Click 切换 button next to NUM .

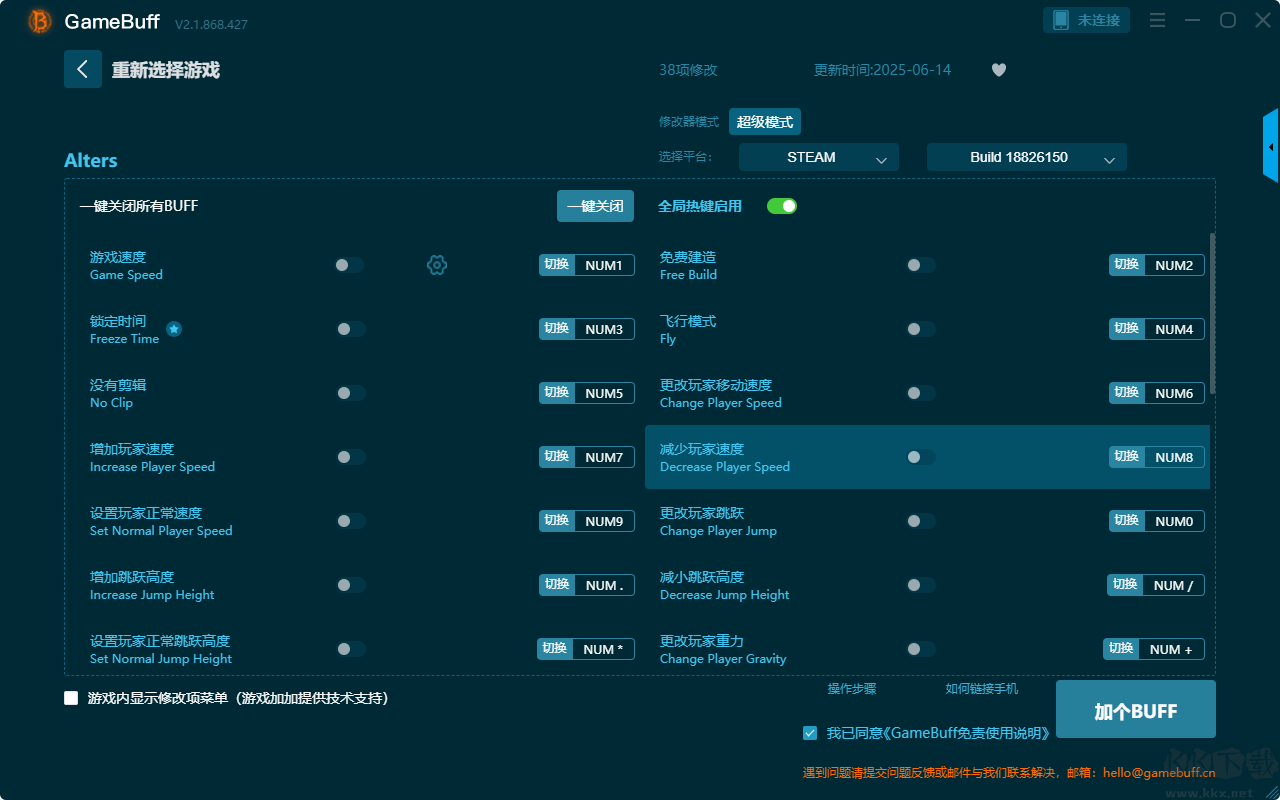pos(557,585)
